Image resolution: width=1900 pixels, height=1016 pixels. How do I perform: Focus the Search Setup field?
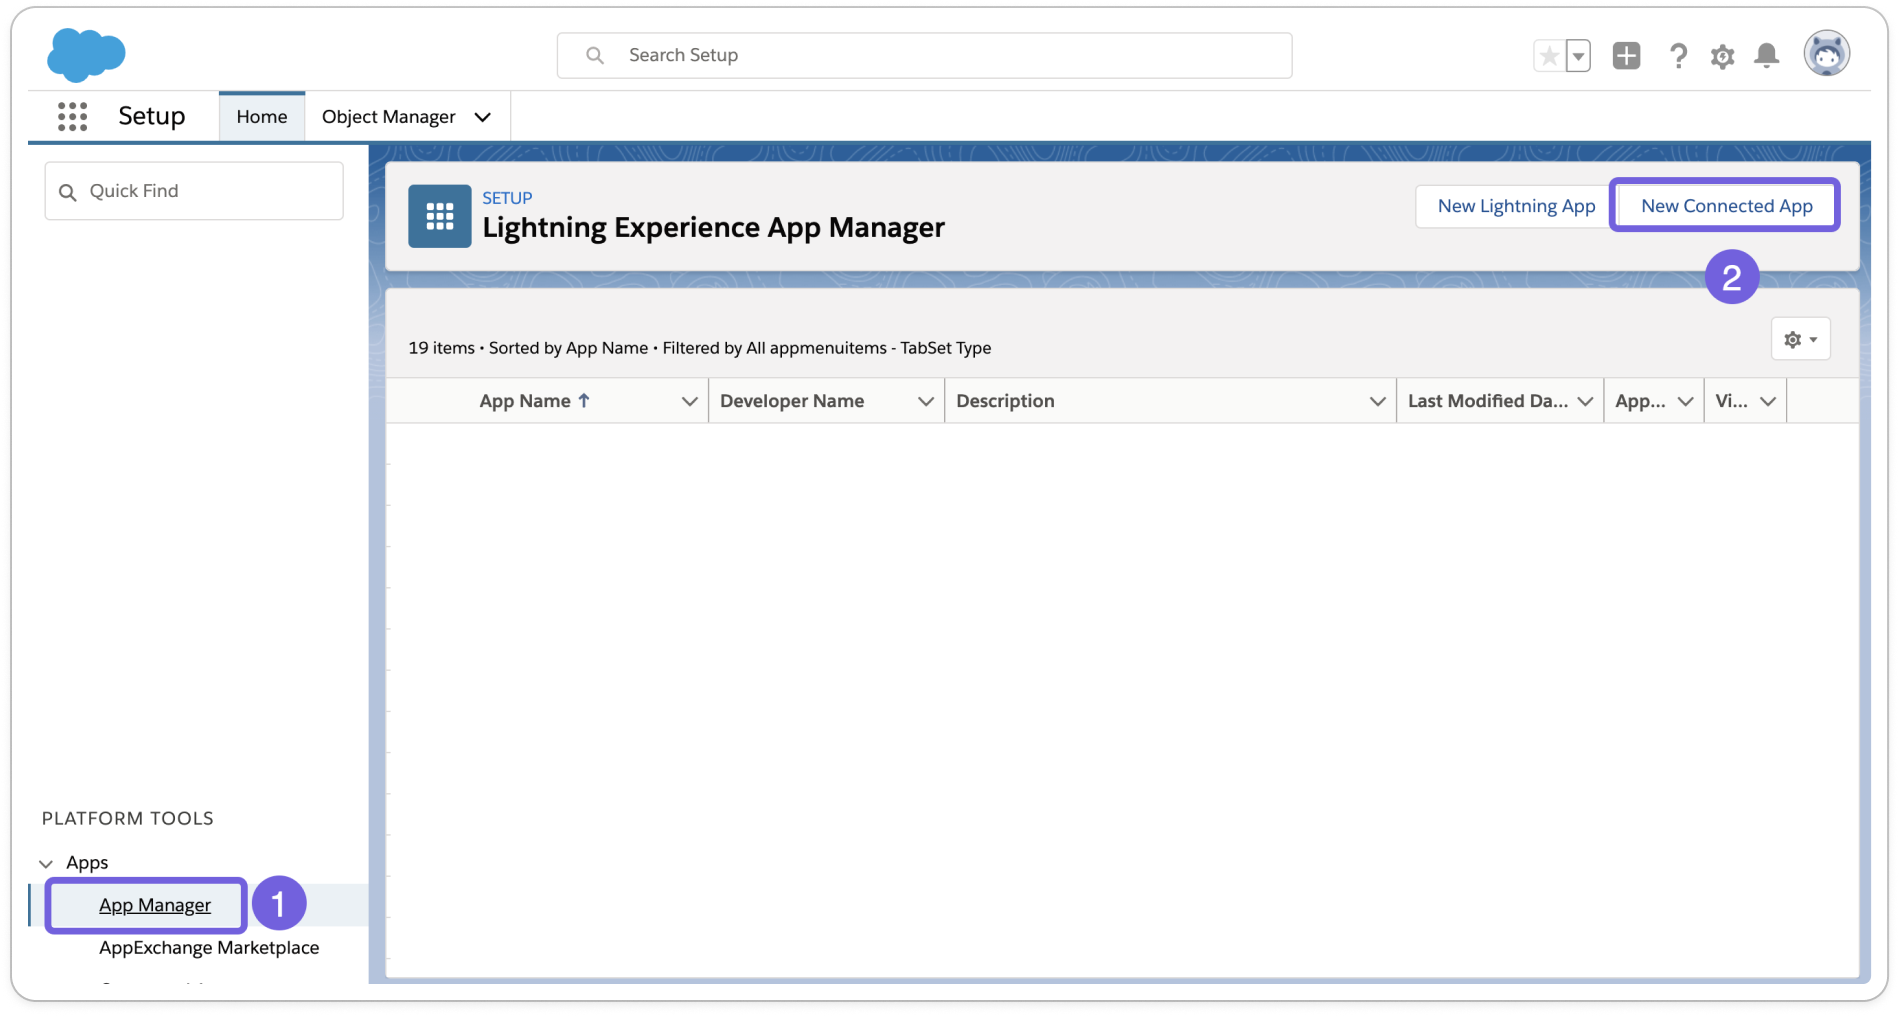coord(924,55)
